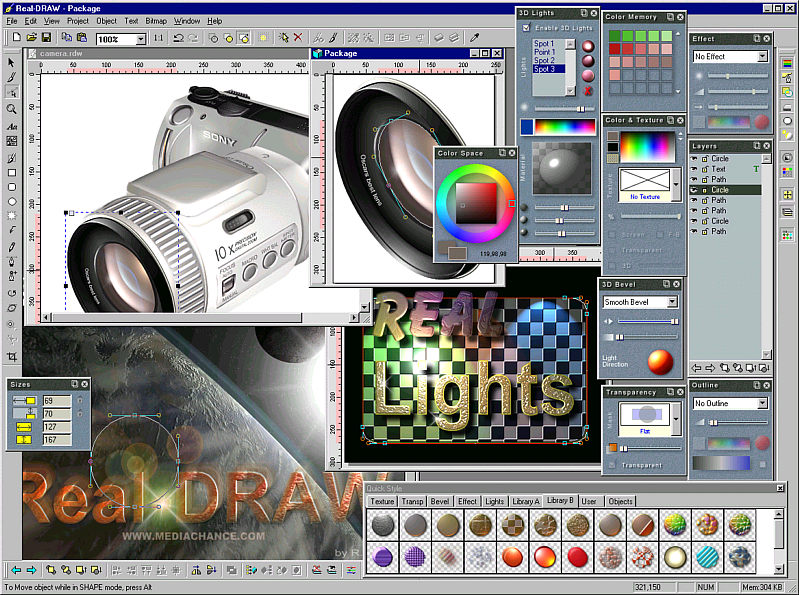Switch to the Texture tab in Quick Style
The height and width of the screenshot is (595, 799).
[x=382, y=501]
